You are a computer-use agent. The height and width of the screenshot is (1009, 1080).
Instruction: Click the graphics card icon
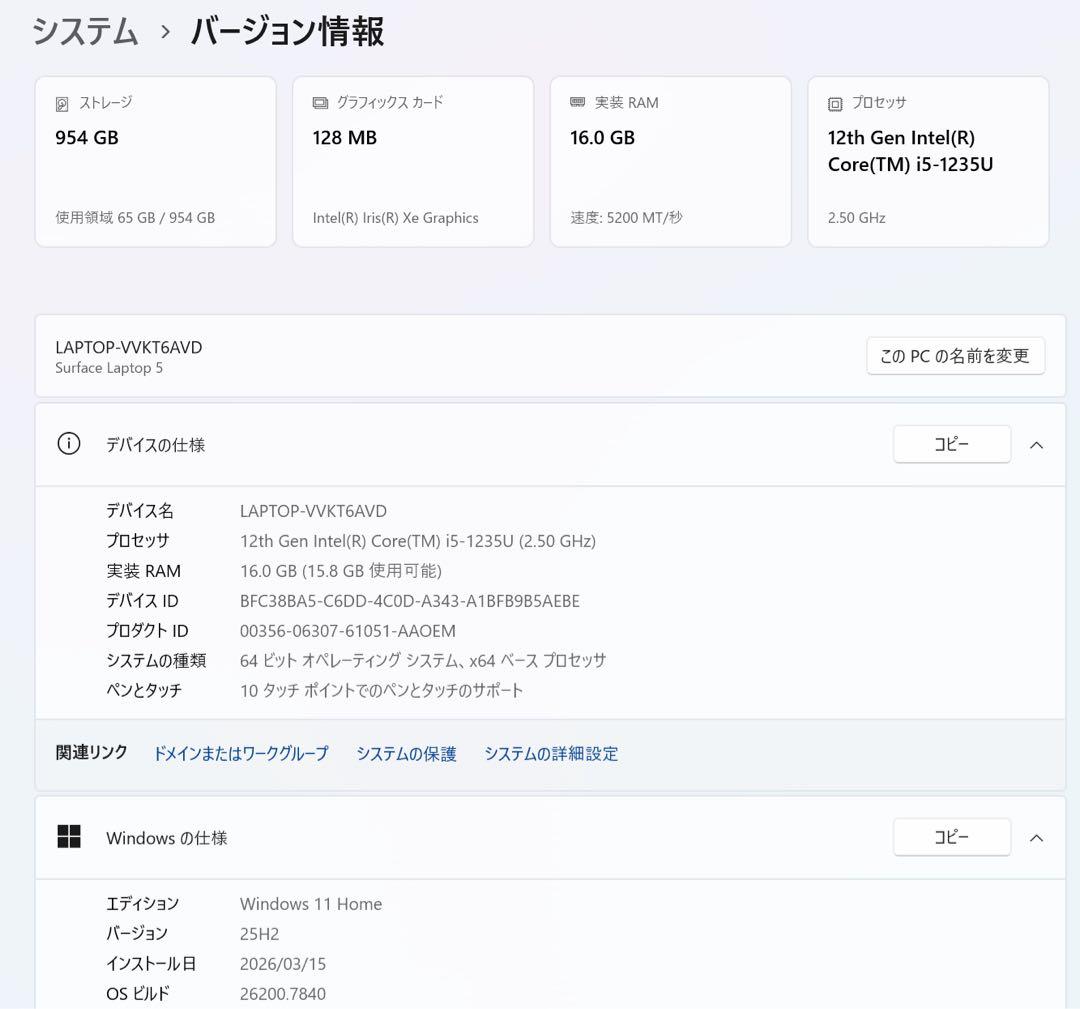click(x=320, y=103)
